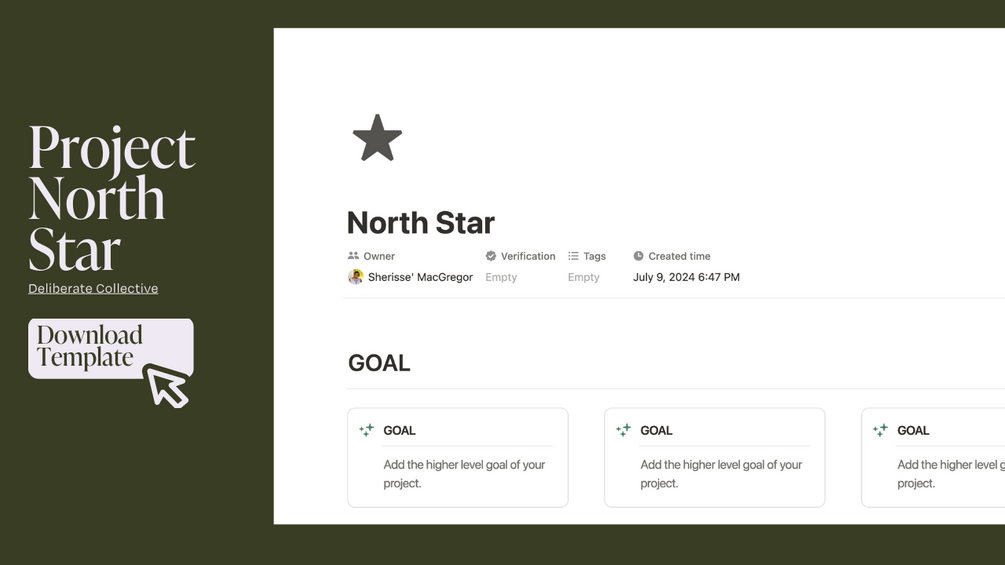
Task: Click the Owner people icon
Action: (353, 256)
